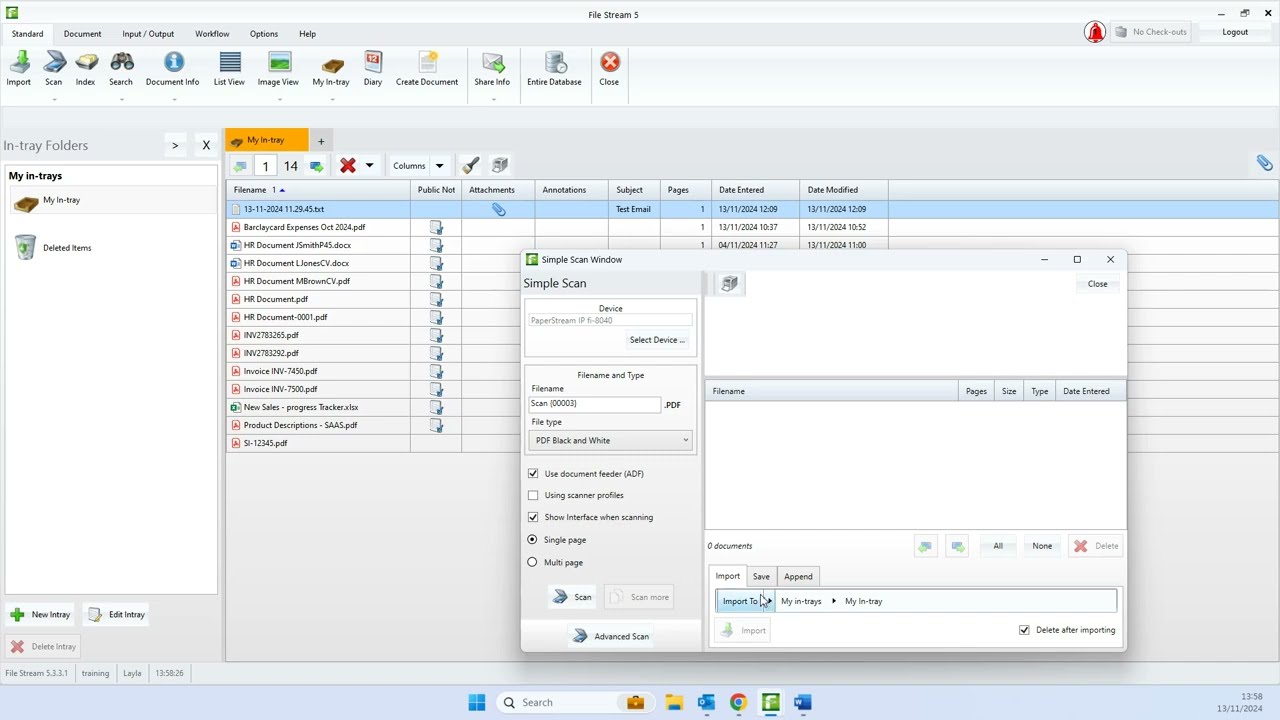Open My In-tray from ribbon
Viewport: 1280px width, 720px height.
tap(331, 69)
